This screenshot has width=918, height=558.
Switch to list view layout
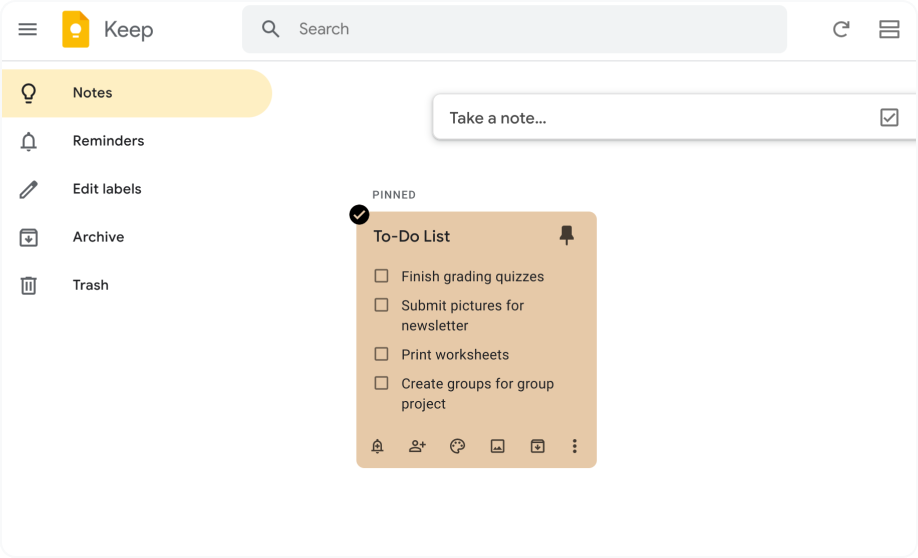click(x=889, y=29)
